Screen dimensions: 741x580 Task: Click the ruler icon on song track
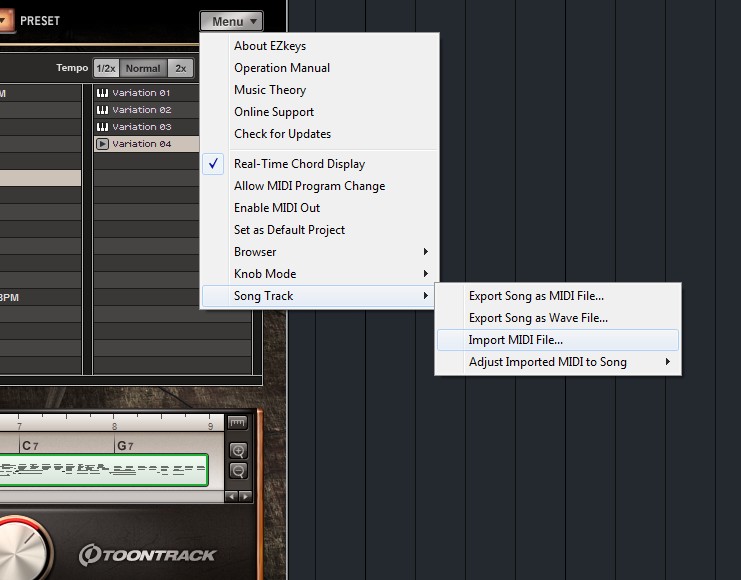(237, 422)
